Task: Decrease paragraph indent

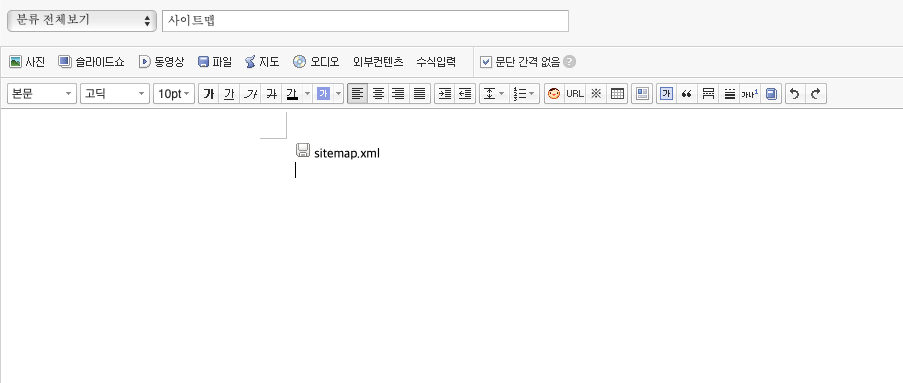Action: [465, 93]
